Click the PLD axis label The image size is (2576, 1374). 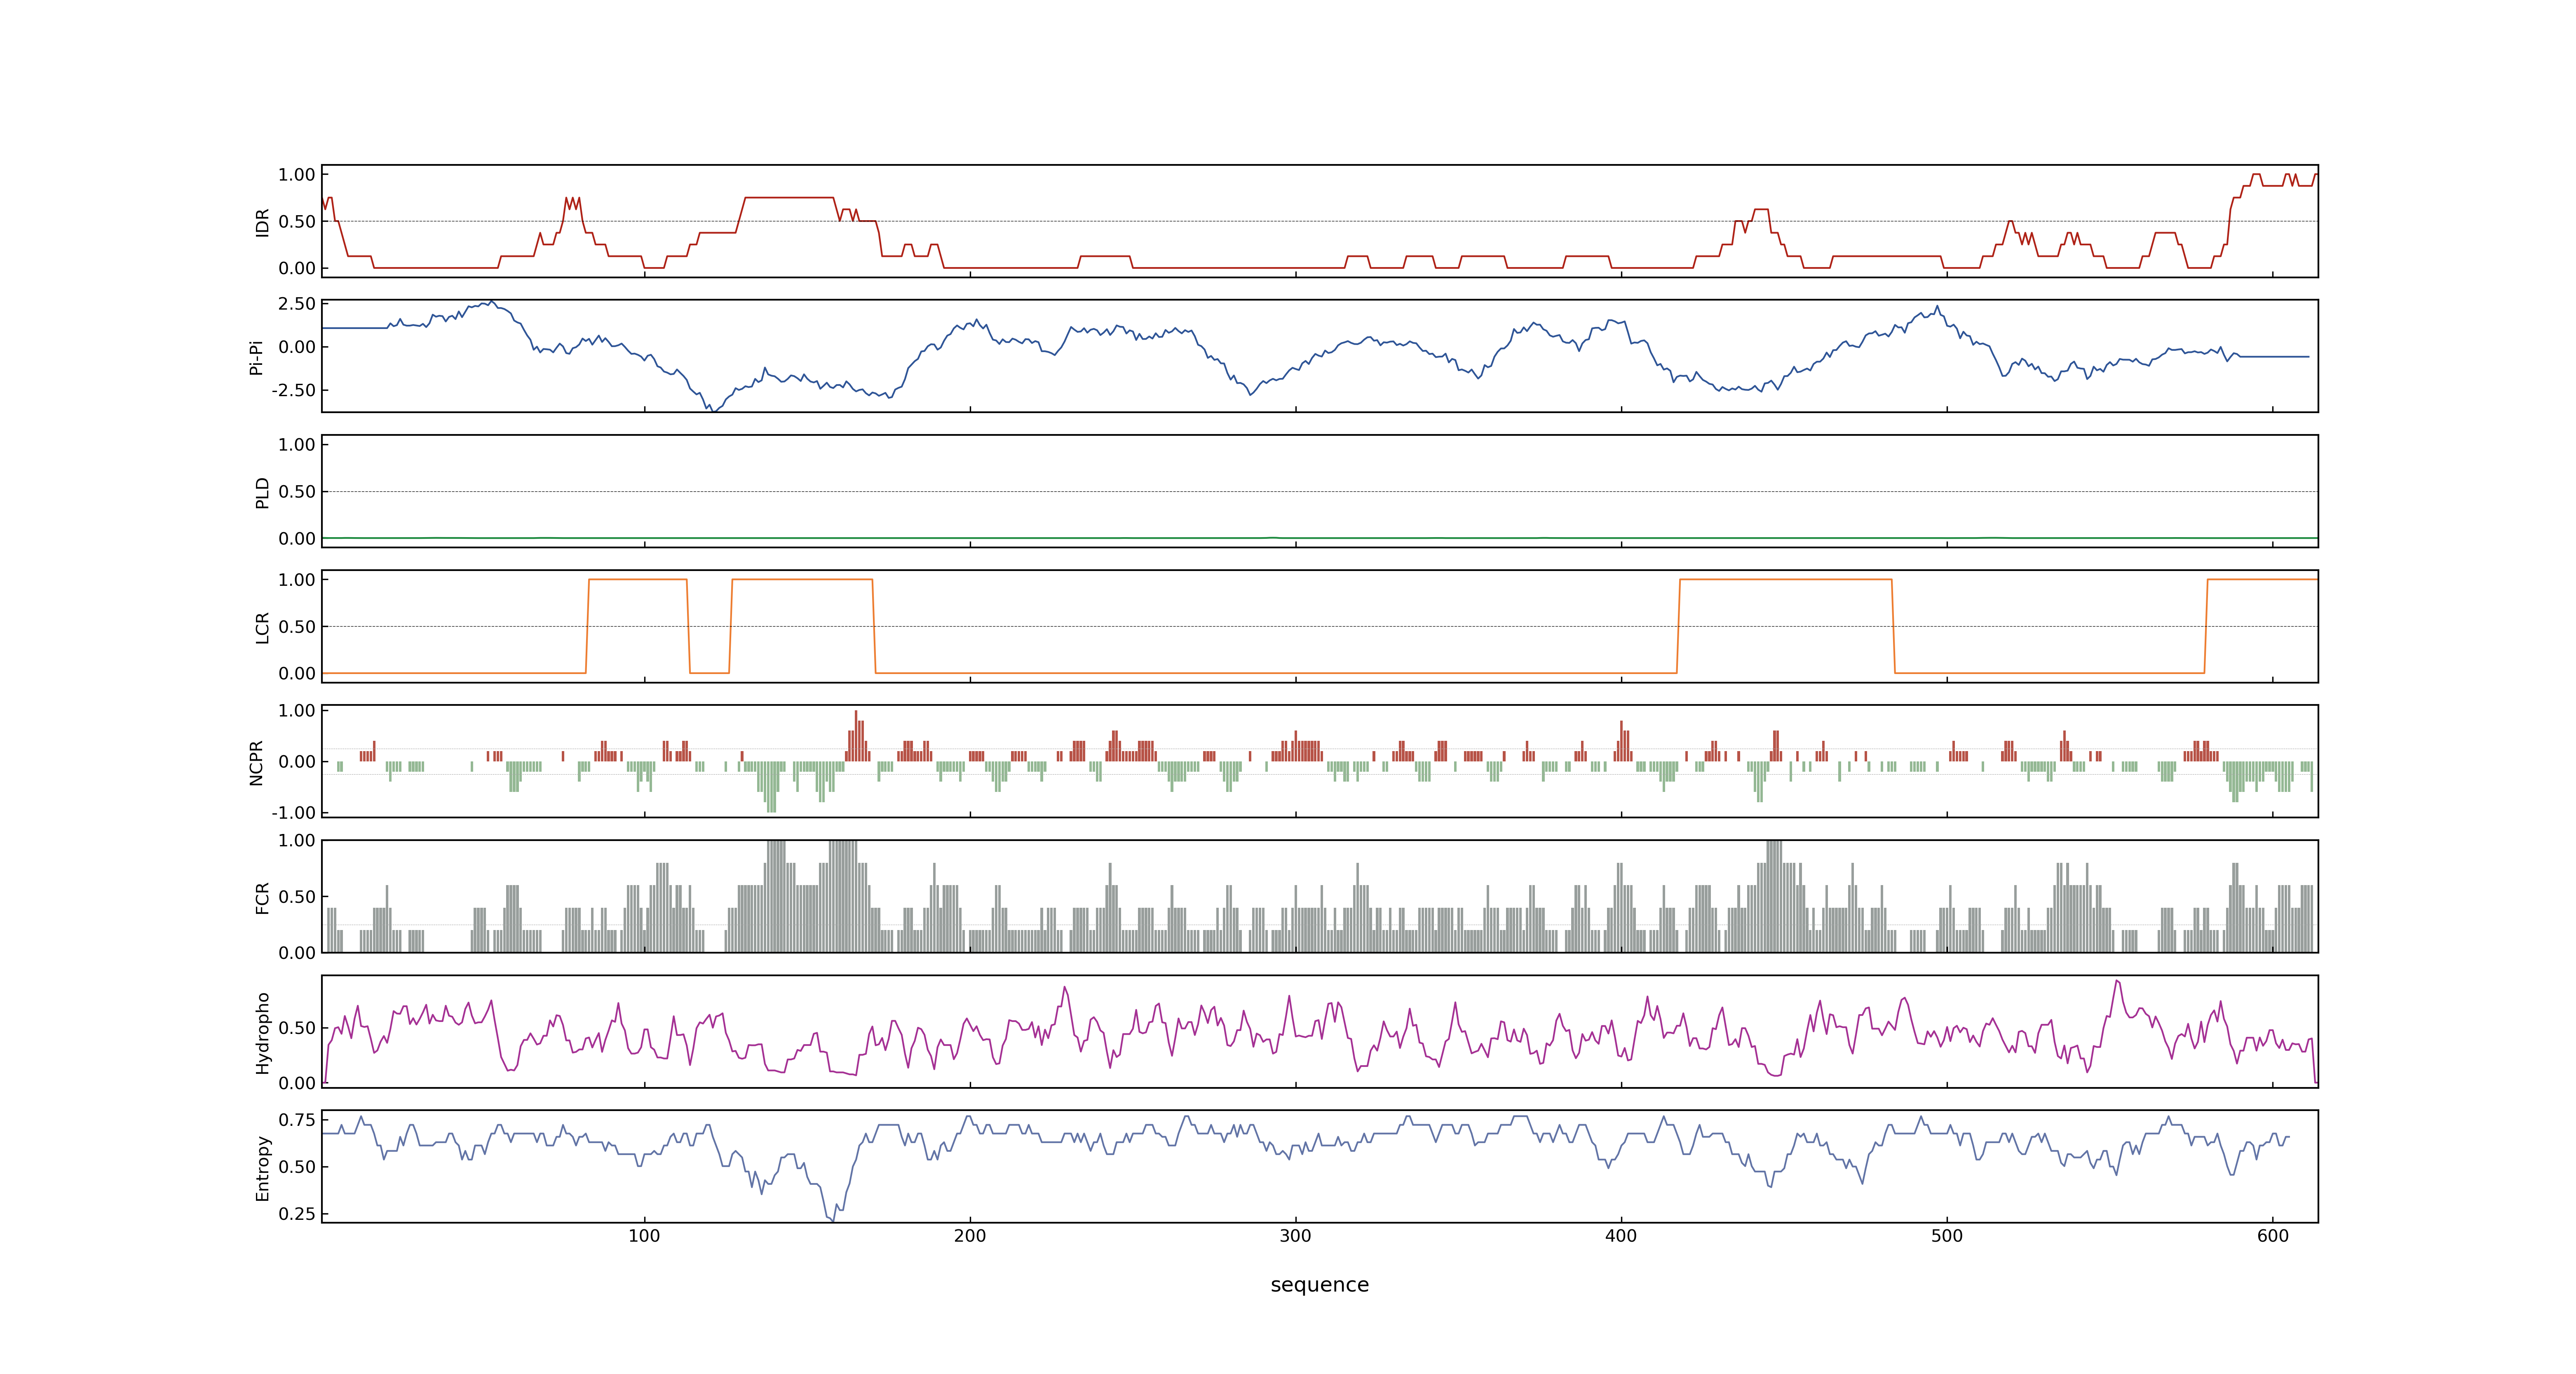point(263,492)
